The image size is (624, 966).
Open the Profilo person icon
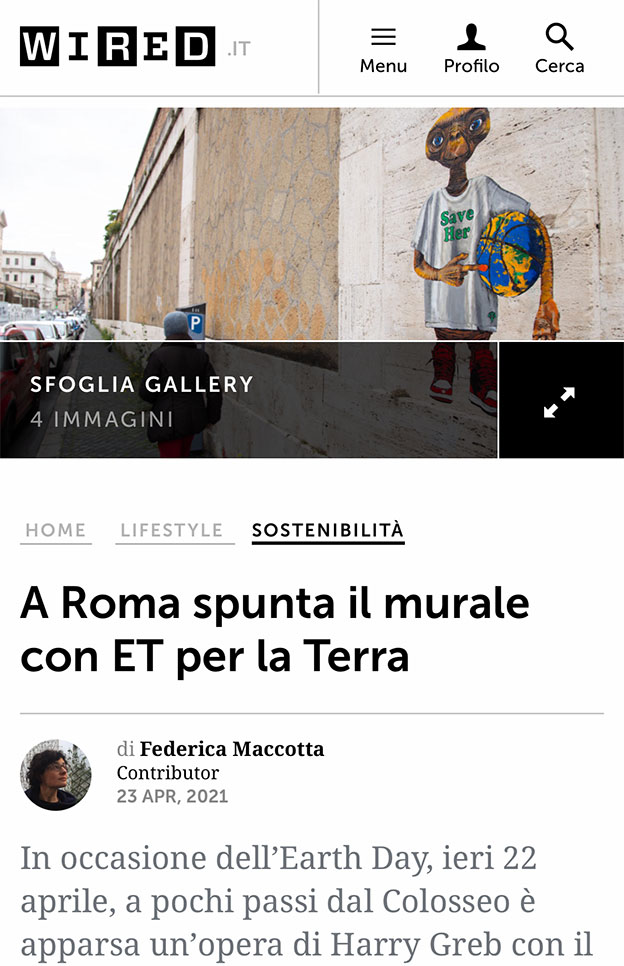tap(471, 37)
